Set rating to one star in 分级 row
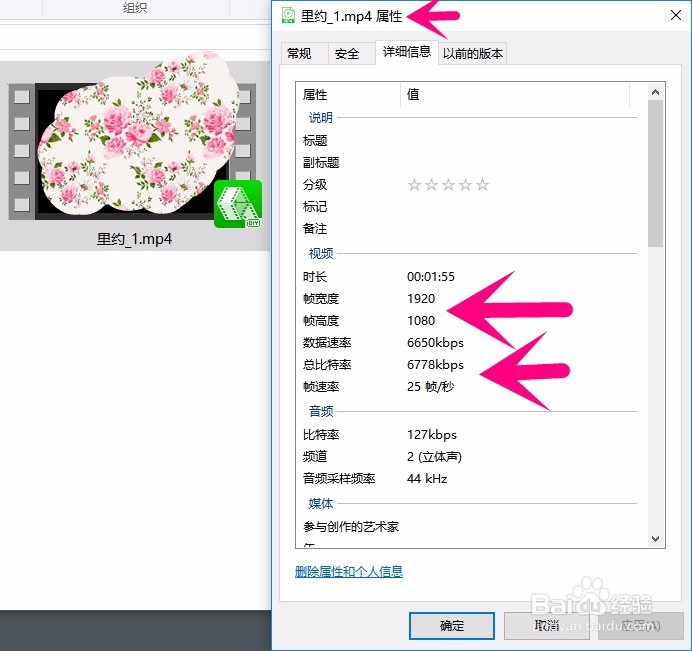 pos(414,184)
